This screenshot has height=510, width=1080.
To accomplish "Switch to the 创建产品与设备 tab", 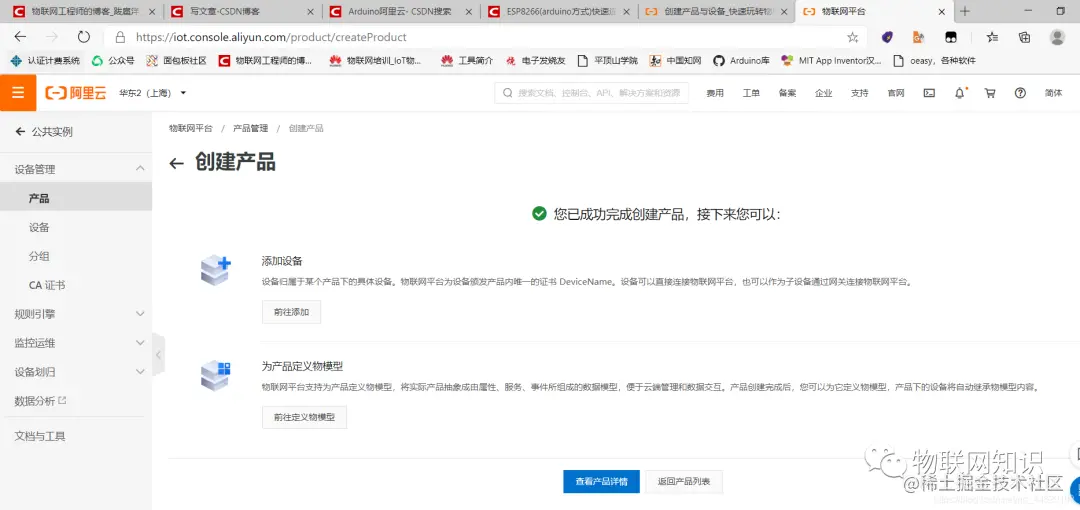I will (716, 12).
